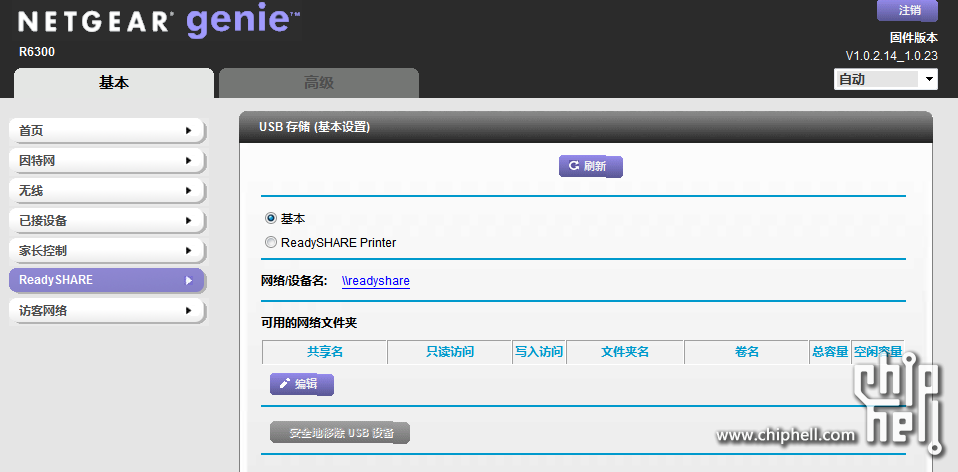The width and height of the screenshot is (958, 472).
Task: Open the 已接设备 menu item
Action: (x=107, y=220)
